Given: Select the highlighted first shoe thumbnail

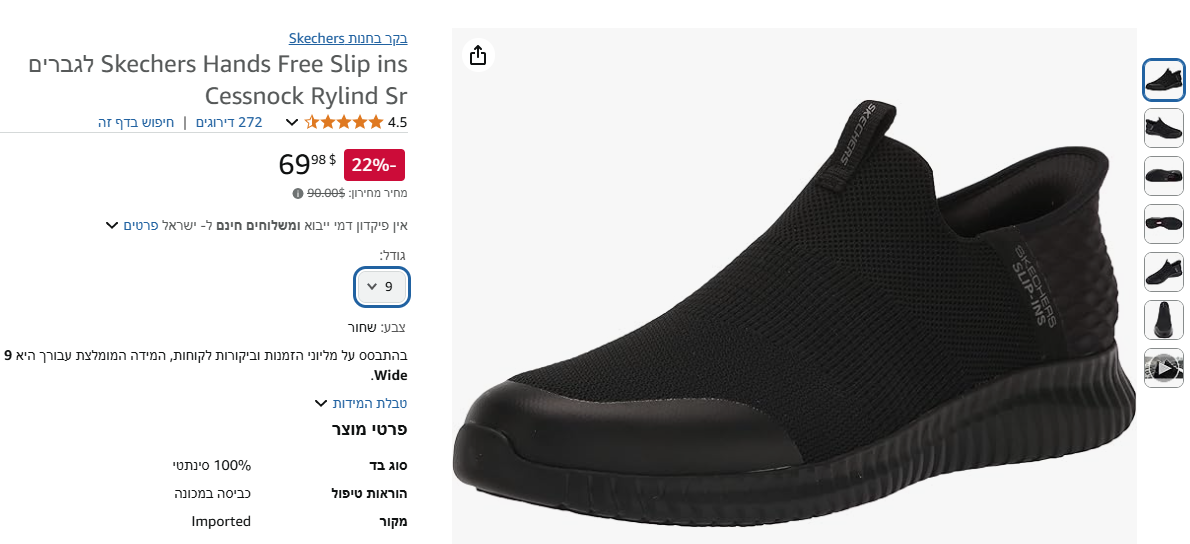Looking at the screenshot, I should (x=1164, y=80).
